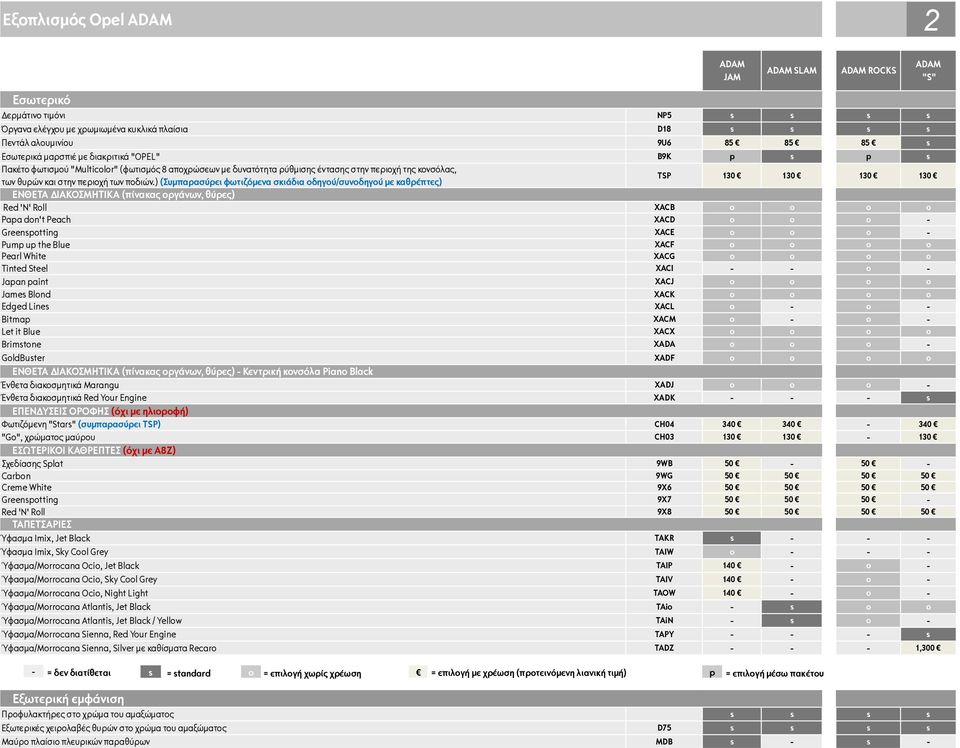This screenshot has width=960, height=748.
Task: Click the row label 'Papa don't Peach'
Action: 36,220
